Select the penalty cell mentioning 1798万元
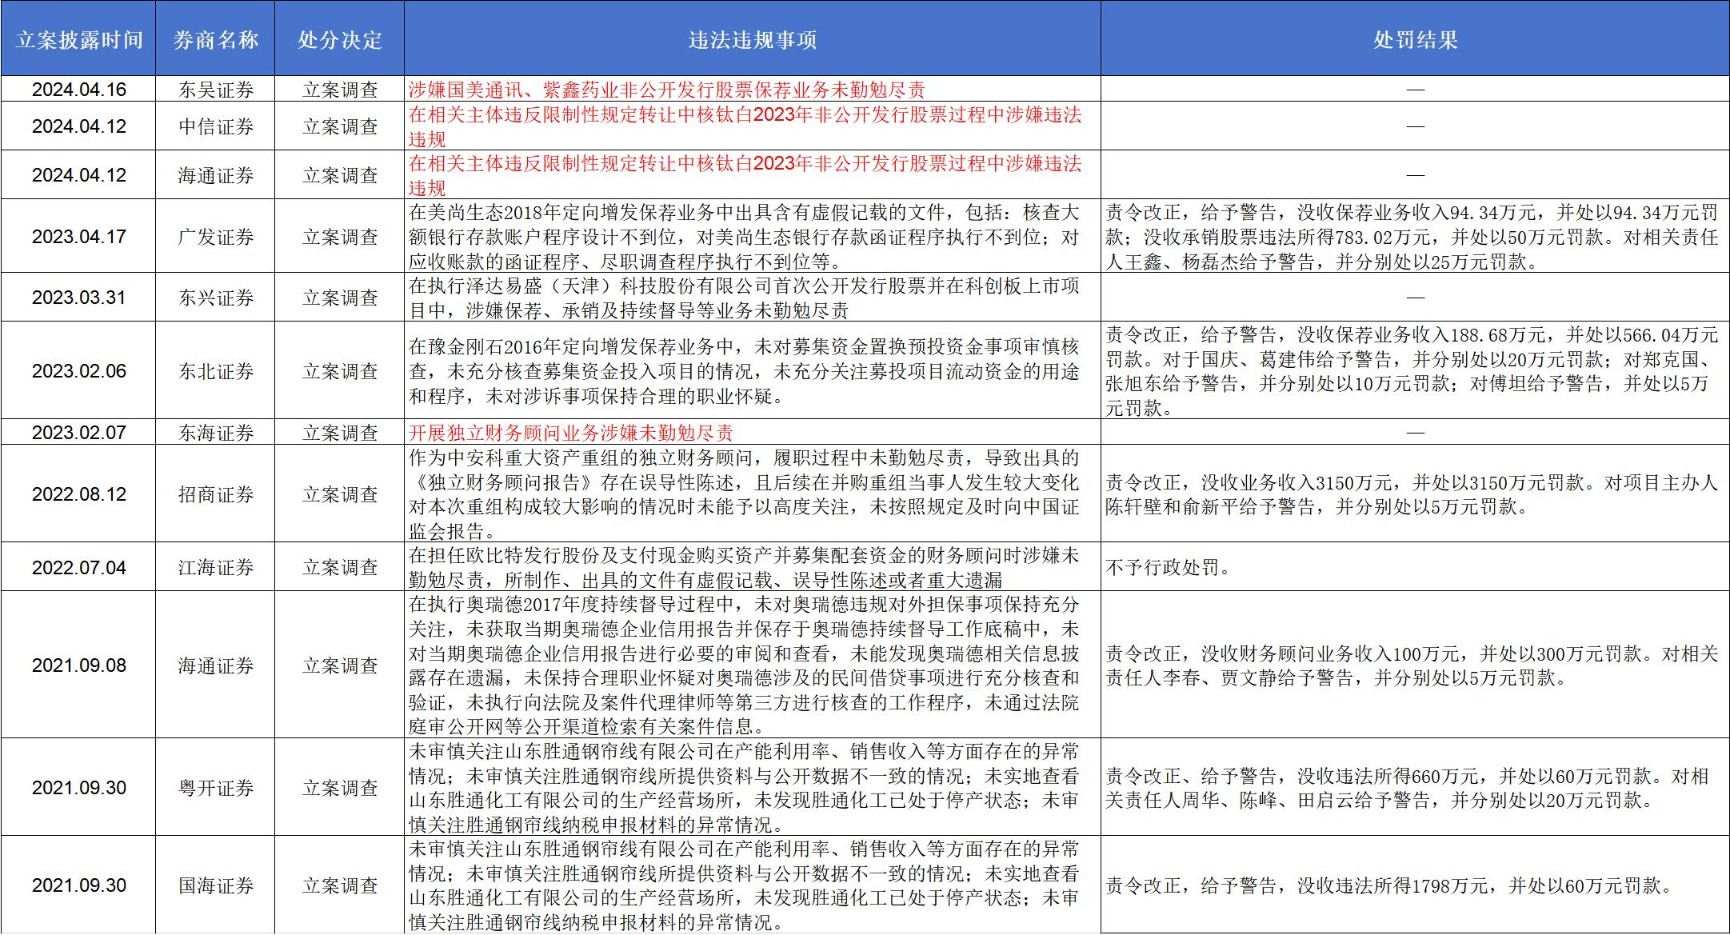Viewport: 1730px width, 935px height. point(1415,885)
